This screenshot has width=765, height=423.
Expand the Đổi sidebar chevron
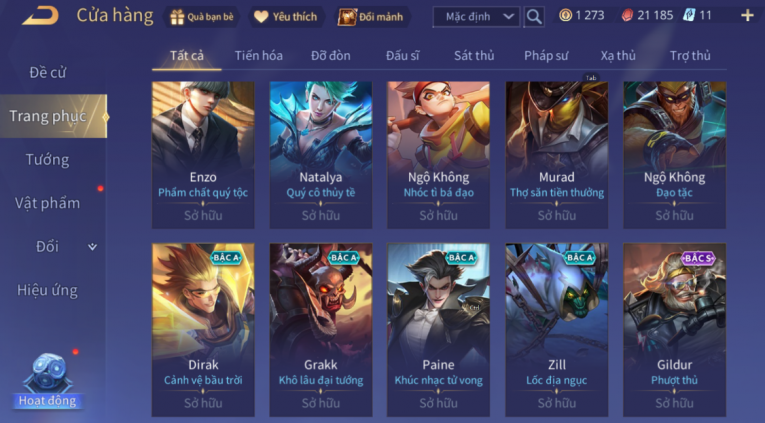[x=92, y=247]
